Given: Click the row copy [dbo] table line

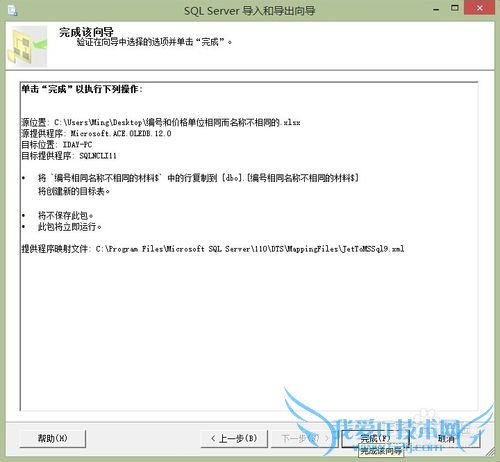Looking at the screenshot, I should (x=198, y=178).
